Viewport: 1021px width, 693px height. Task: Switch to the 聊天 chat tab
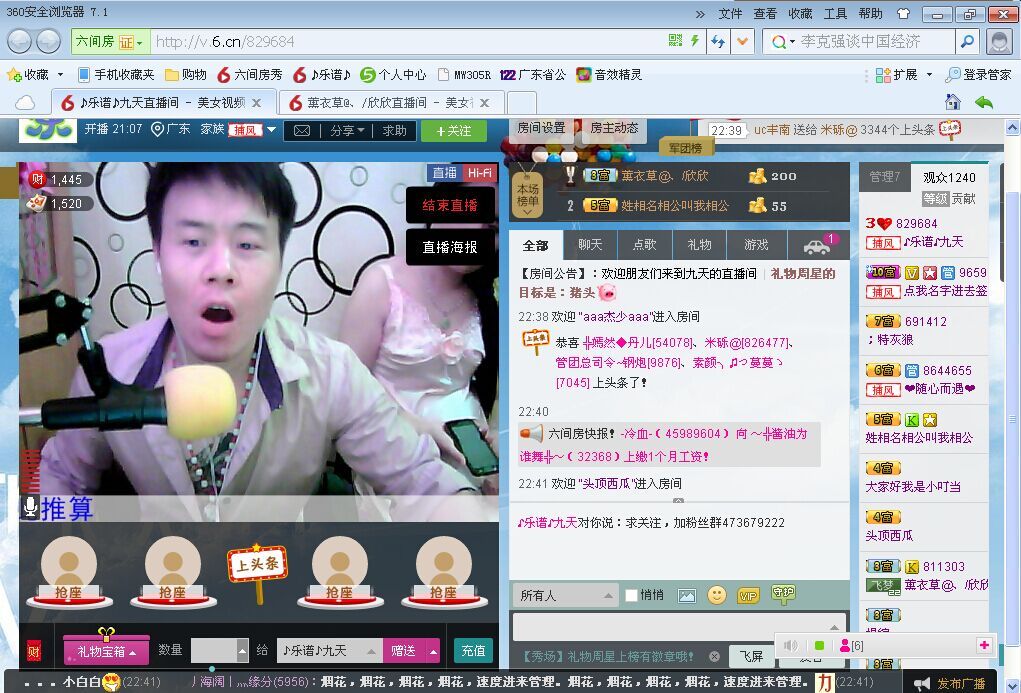click(590, 245)
